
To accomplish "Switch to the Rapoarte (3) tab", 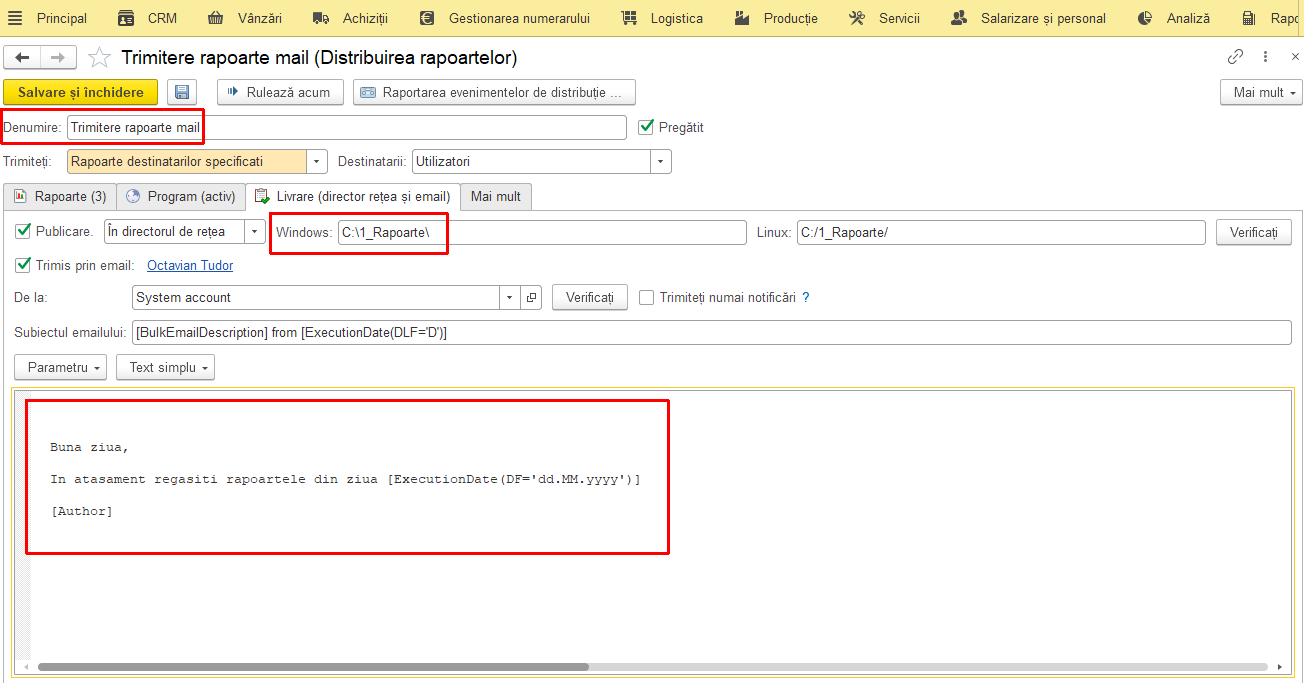I will tap(60, 196).
